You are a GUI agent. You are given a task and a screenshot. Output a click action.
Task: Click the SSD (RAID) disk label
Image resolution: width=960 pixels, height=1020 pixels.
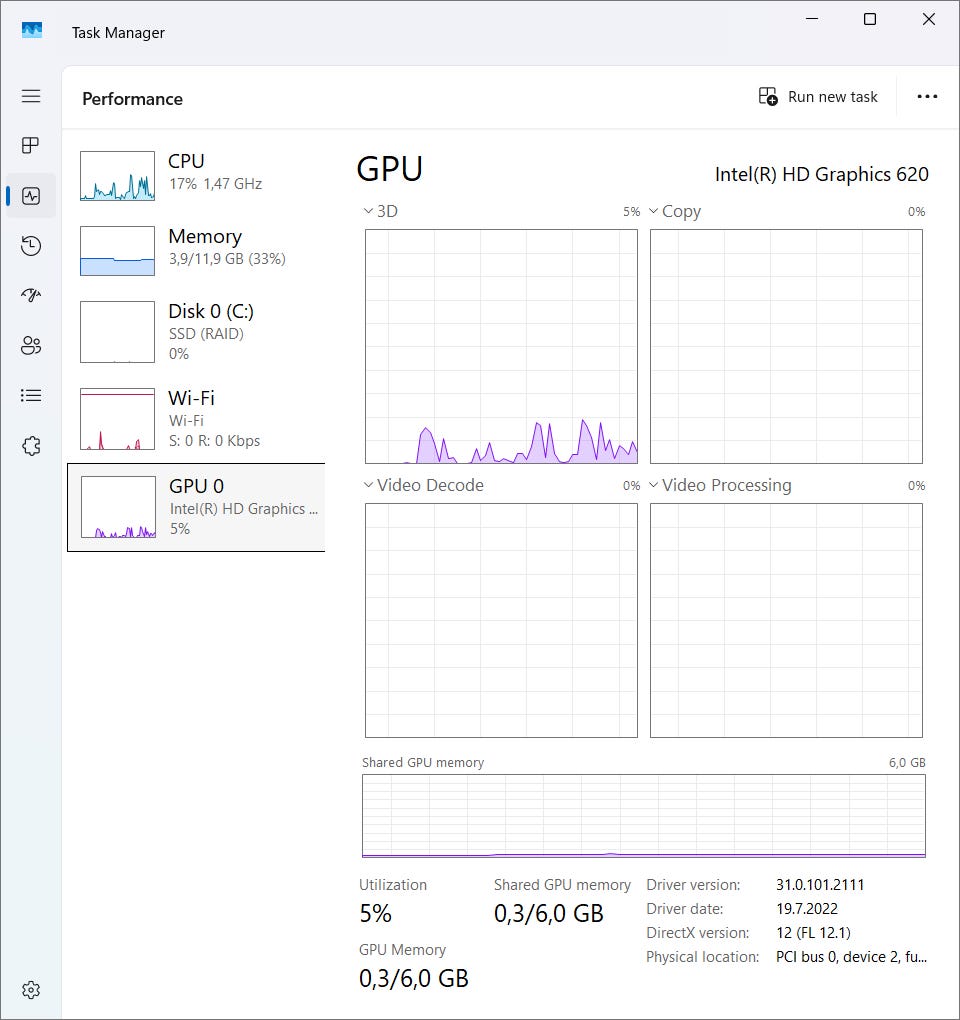click(x=206, y=334)
